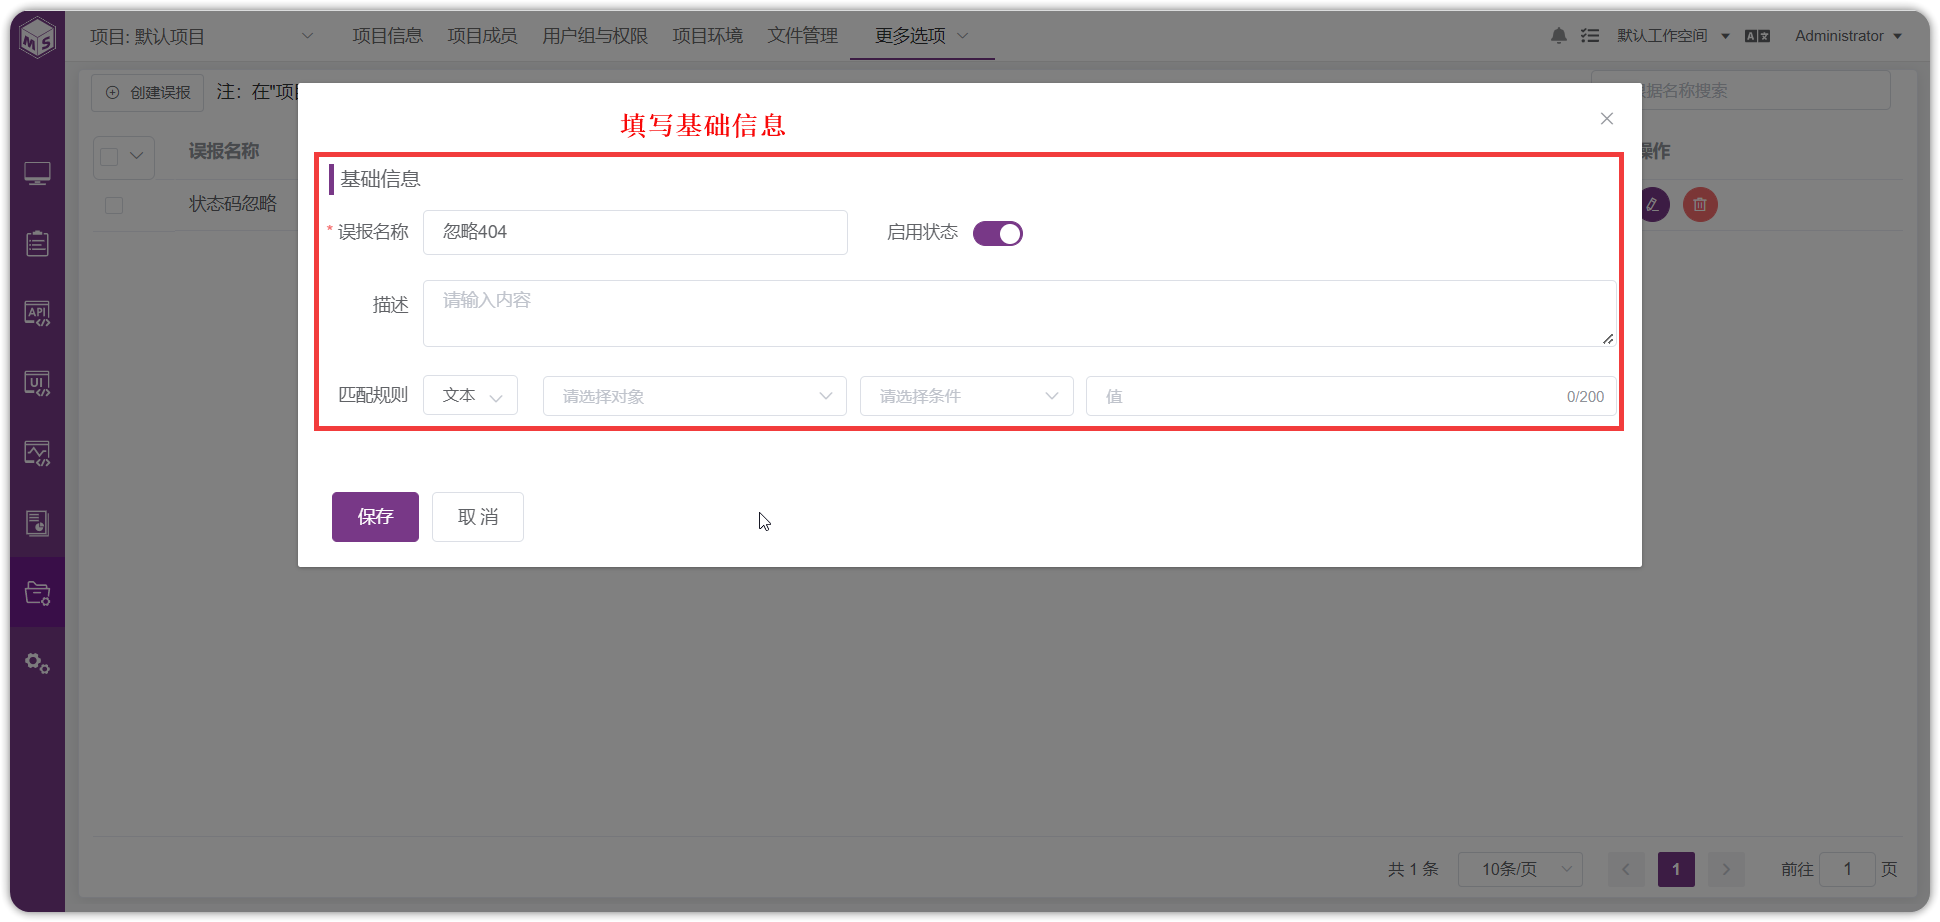Focus the 描述 textarea
The width and height of the screenshot is (1940, 922).
coord(1019,313)
